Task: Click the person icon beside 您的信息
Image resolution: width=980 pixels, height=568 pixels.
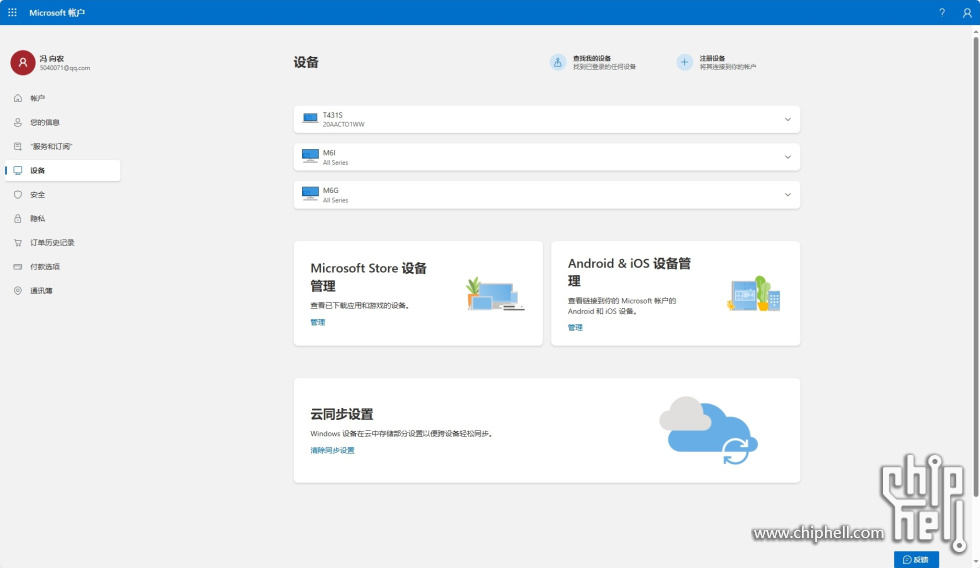Action: pos(18,122)
